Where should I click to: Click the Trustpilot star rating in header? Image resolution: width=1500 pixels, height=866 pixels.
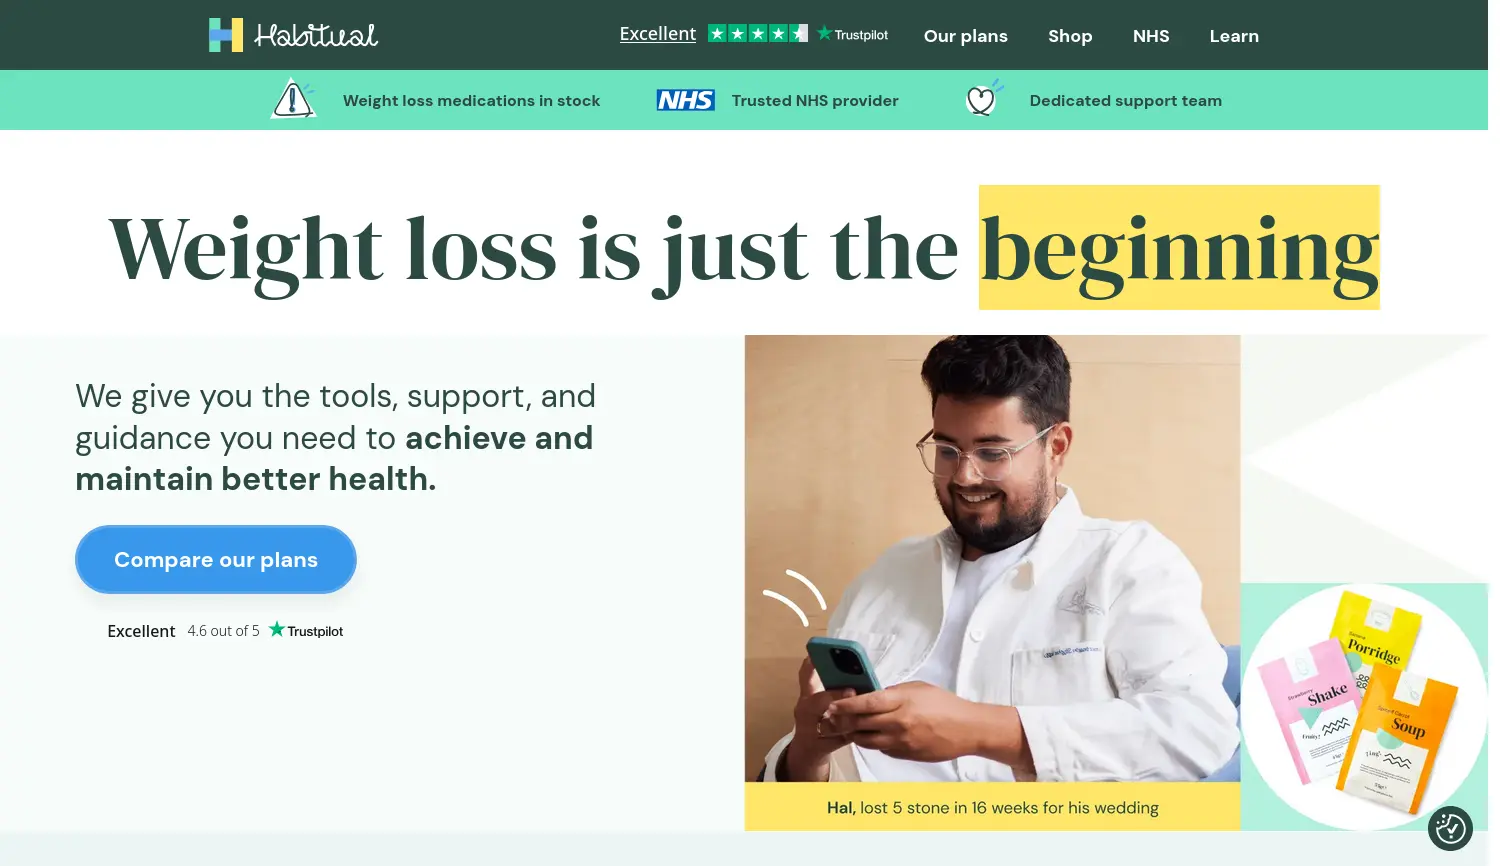[x=758, y=34]
